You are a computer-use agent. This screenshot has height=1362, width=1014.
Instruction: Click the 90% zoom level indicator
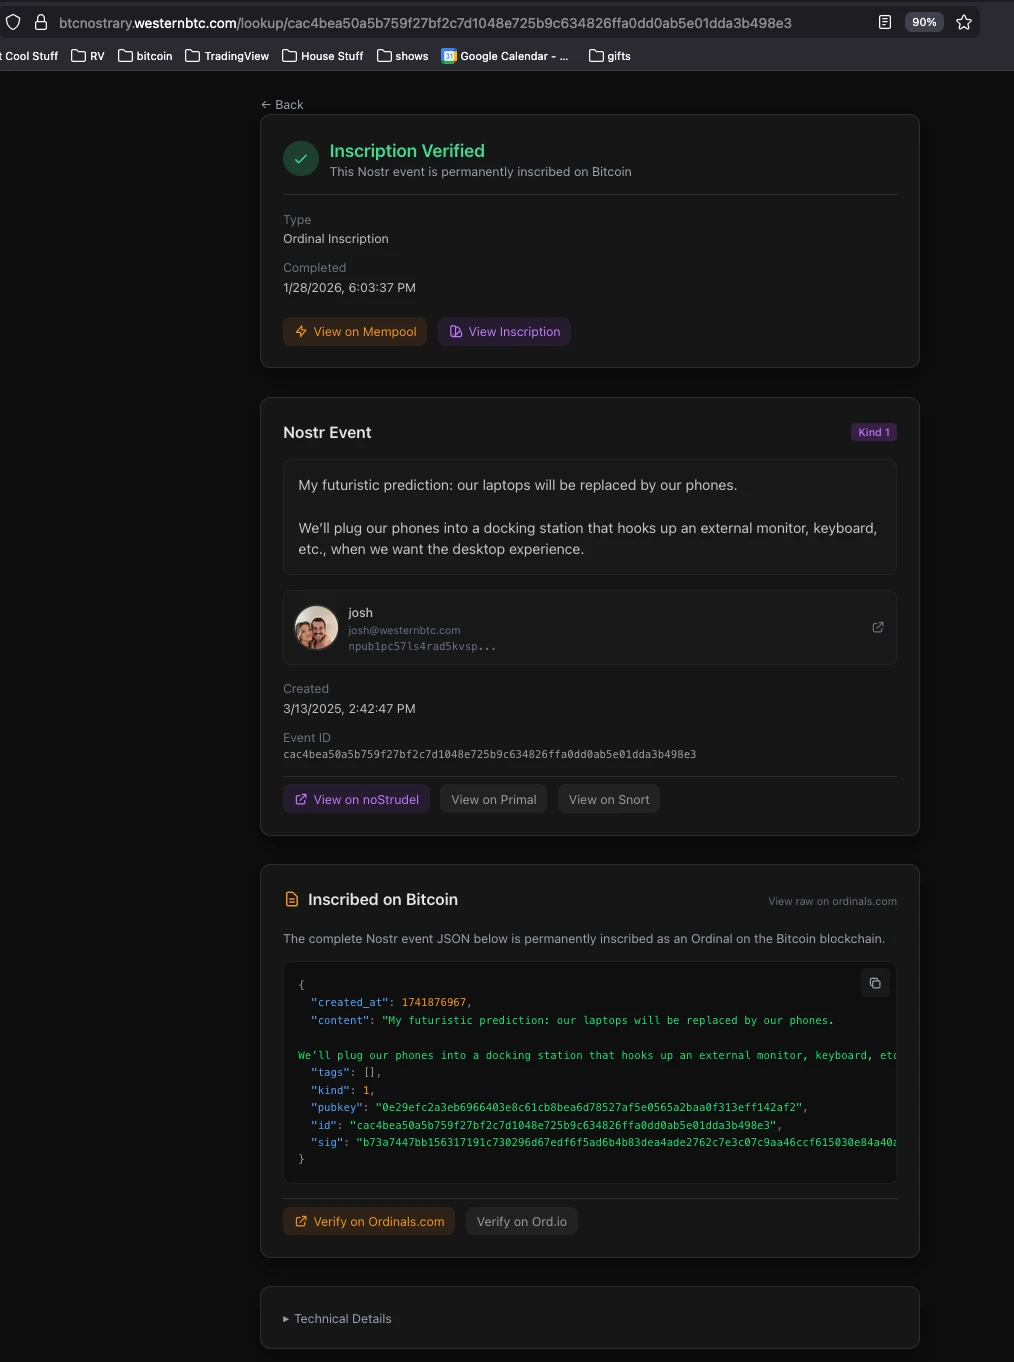924,22
